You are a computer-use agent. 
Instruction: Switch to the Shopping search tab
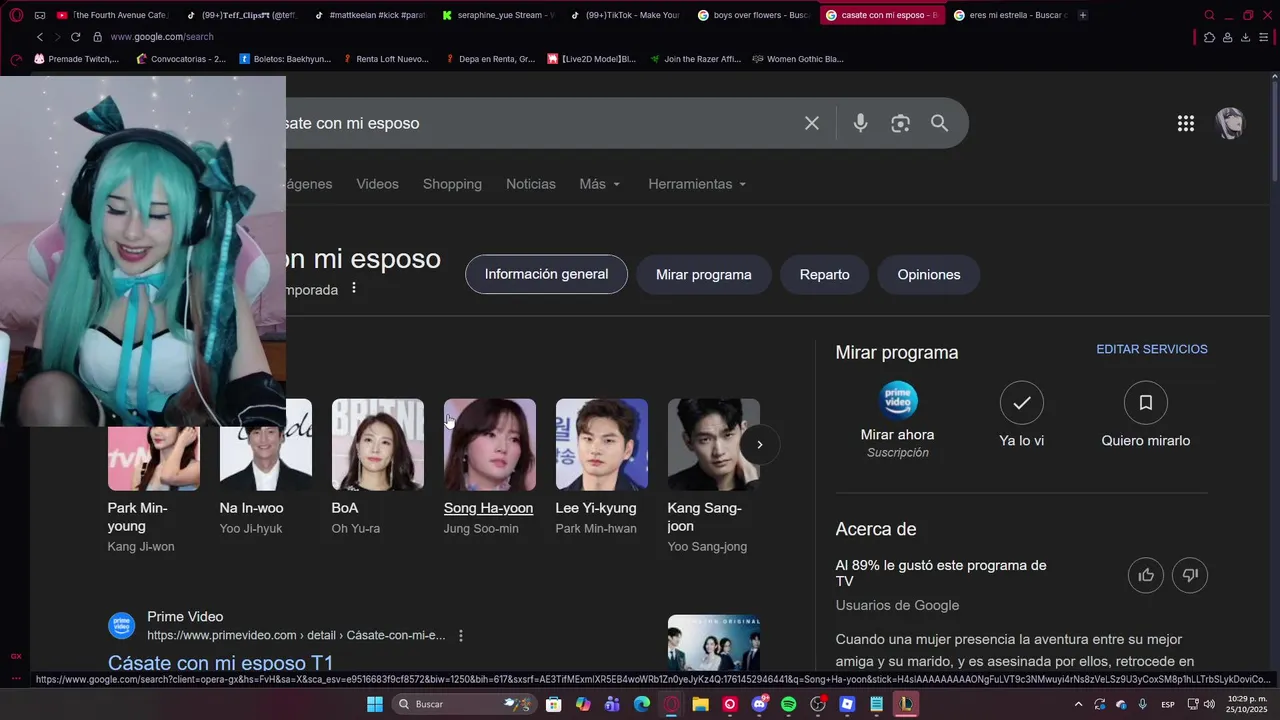click(452, 184)
